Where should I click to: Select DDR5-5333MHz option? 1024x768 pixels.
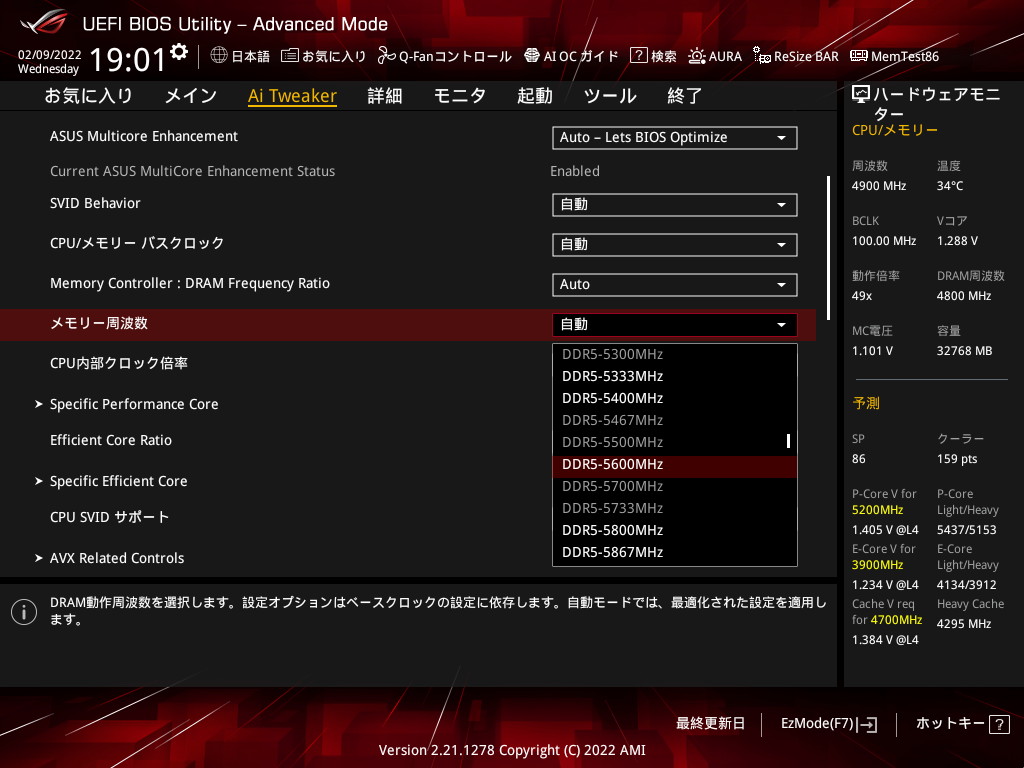pos(675,376)
